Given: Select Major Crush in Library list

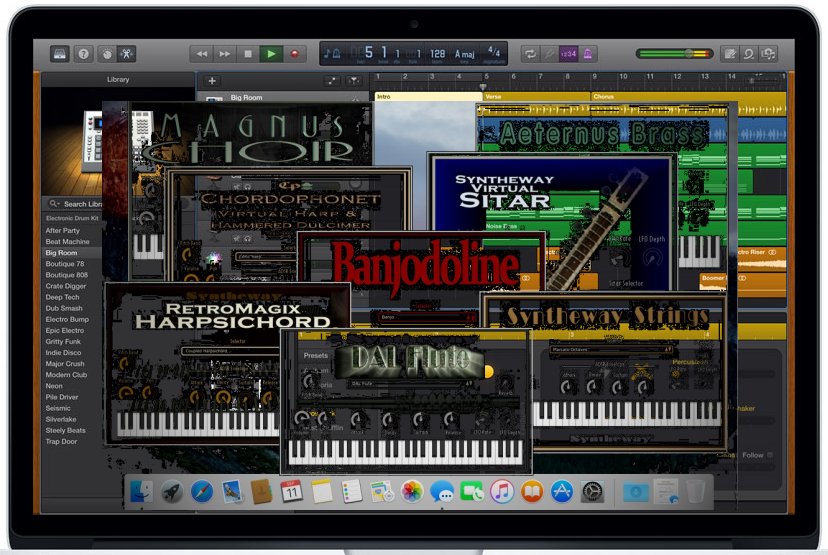Looking at the screenshot, I should [64, 364].
